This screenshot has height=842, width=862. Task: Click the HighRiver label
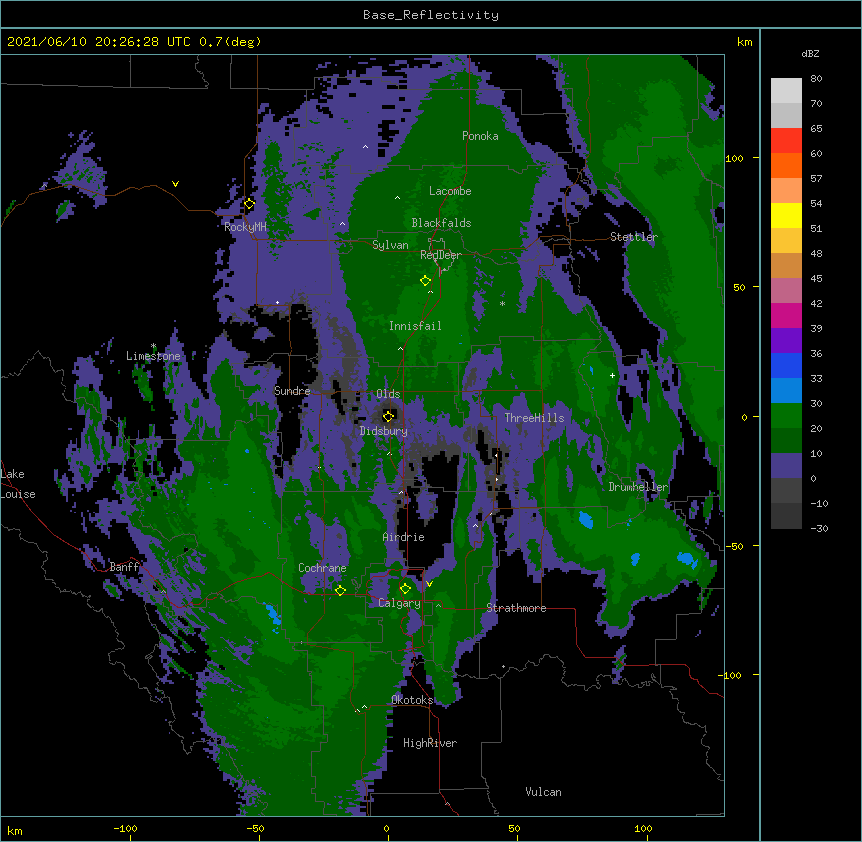[430, 743]
